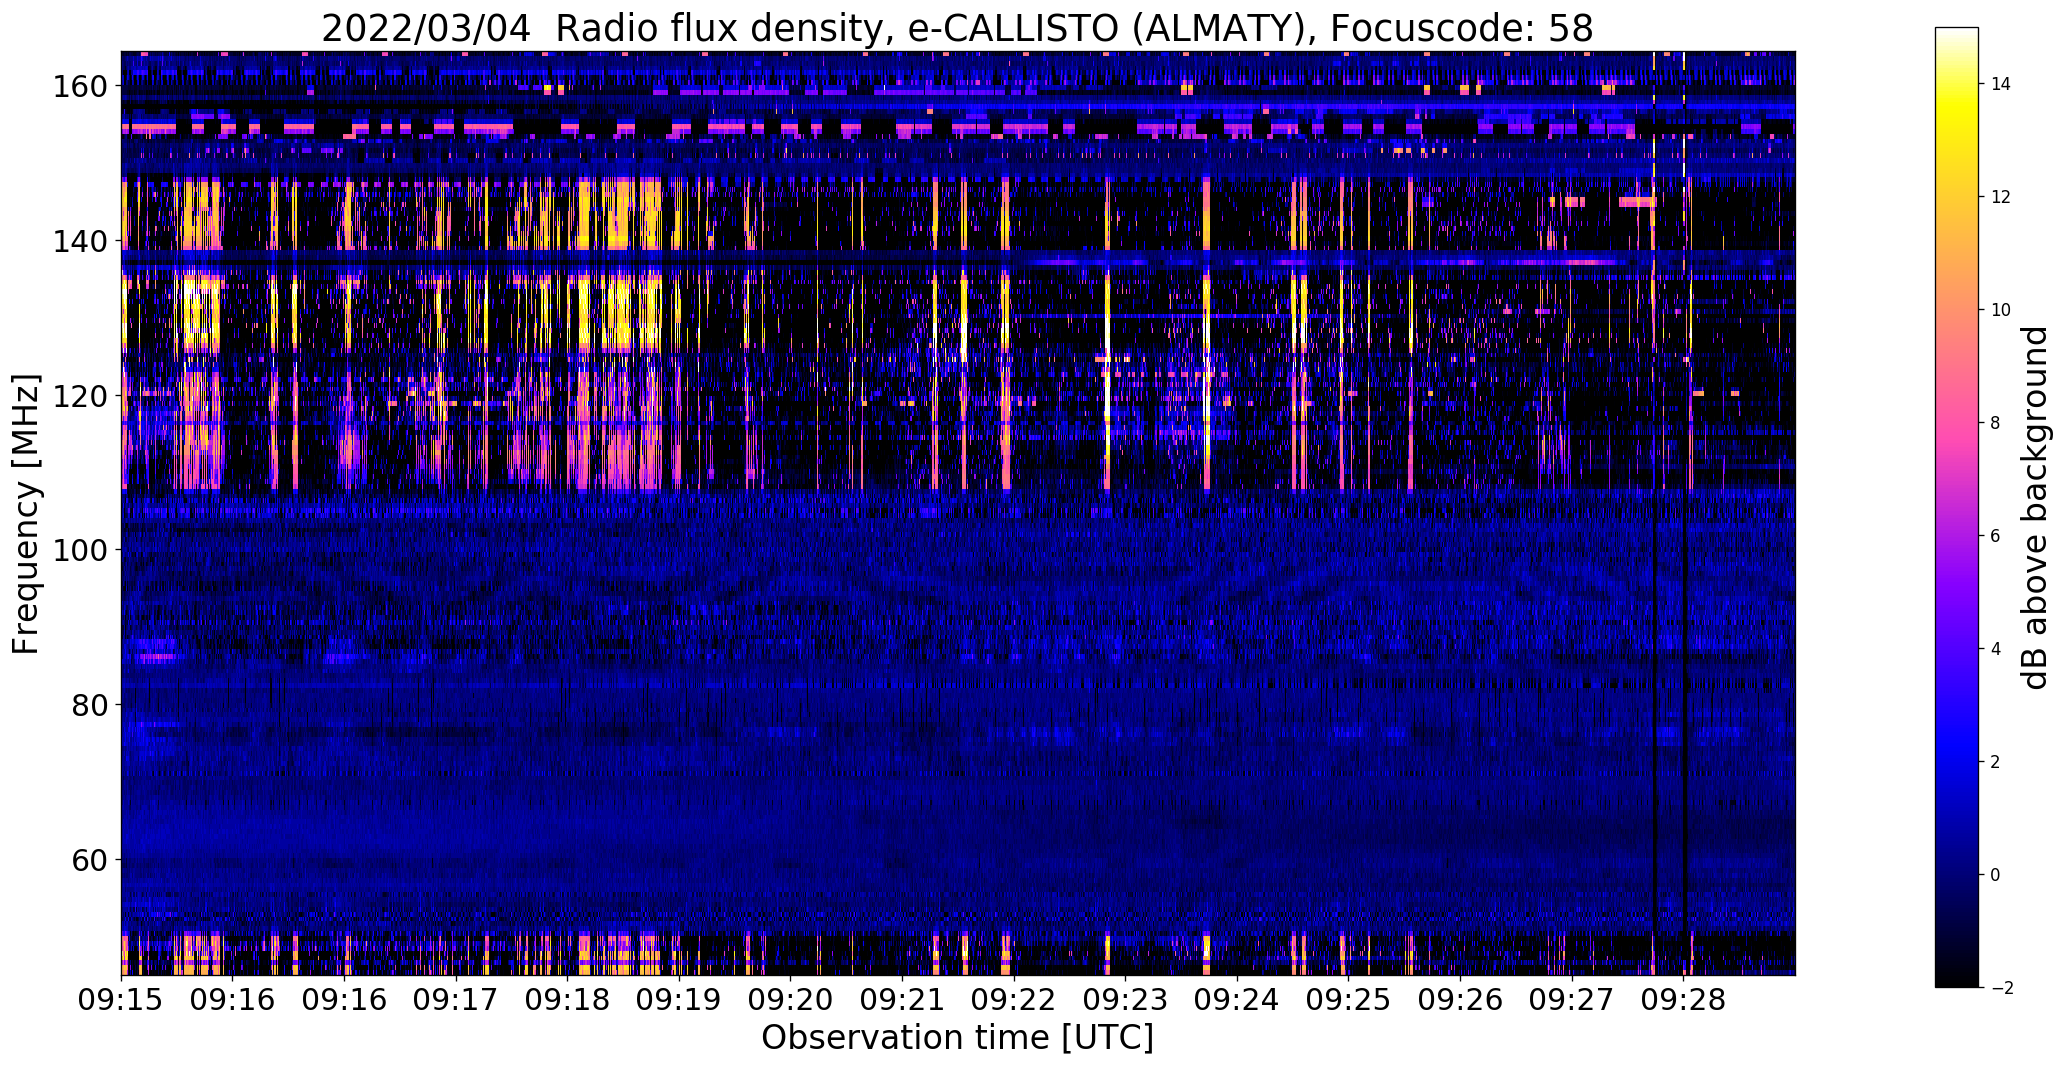Image resolution: width=2066 pixels, height=1067 pixels.
Task: Select the 09:26 time tick label
Action: pyautogui.click(x=1460, y=999)
